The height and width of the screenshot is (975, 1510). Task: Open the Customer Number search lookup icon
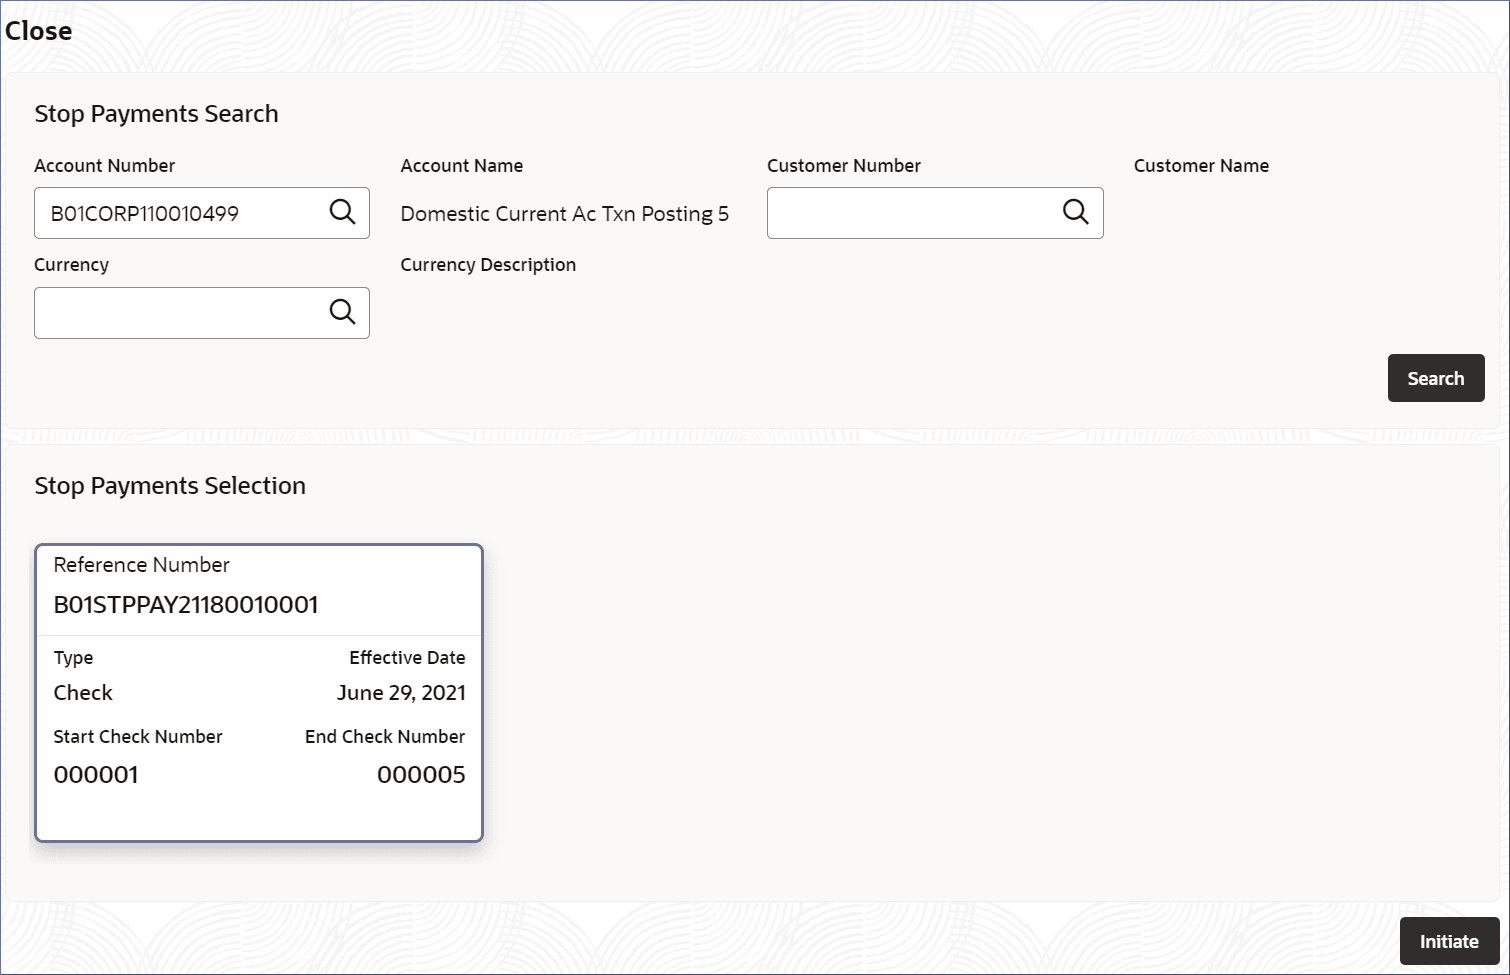pyautogui.click(x=1075, y=212)
